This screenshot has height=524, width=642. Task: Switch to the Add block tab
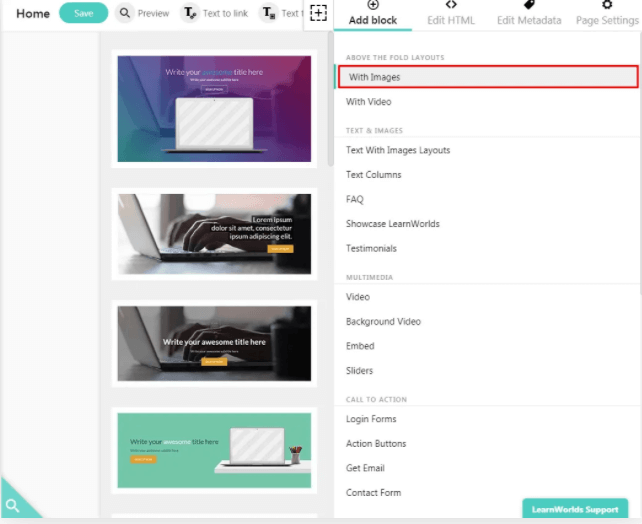[x=373, y=15]
